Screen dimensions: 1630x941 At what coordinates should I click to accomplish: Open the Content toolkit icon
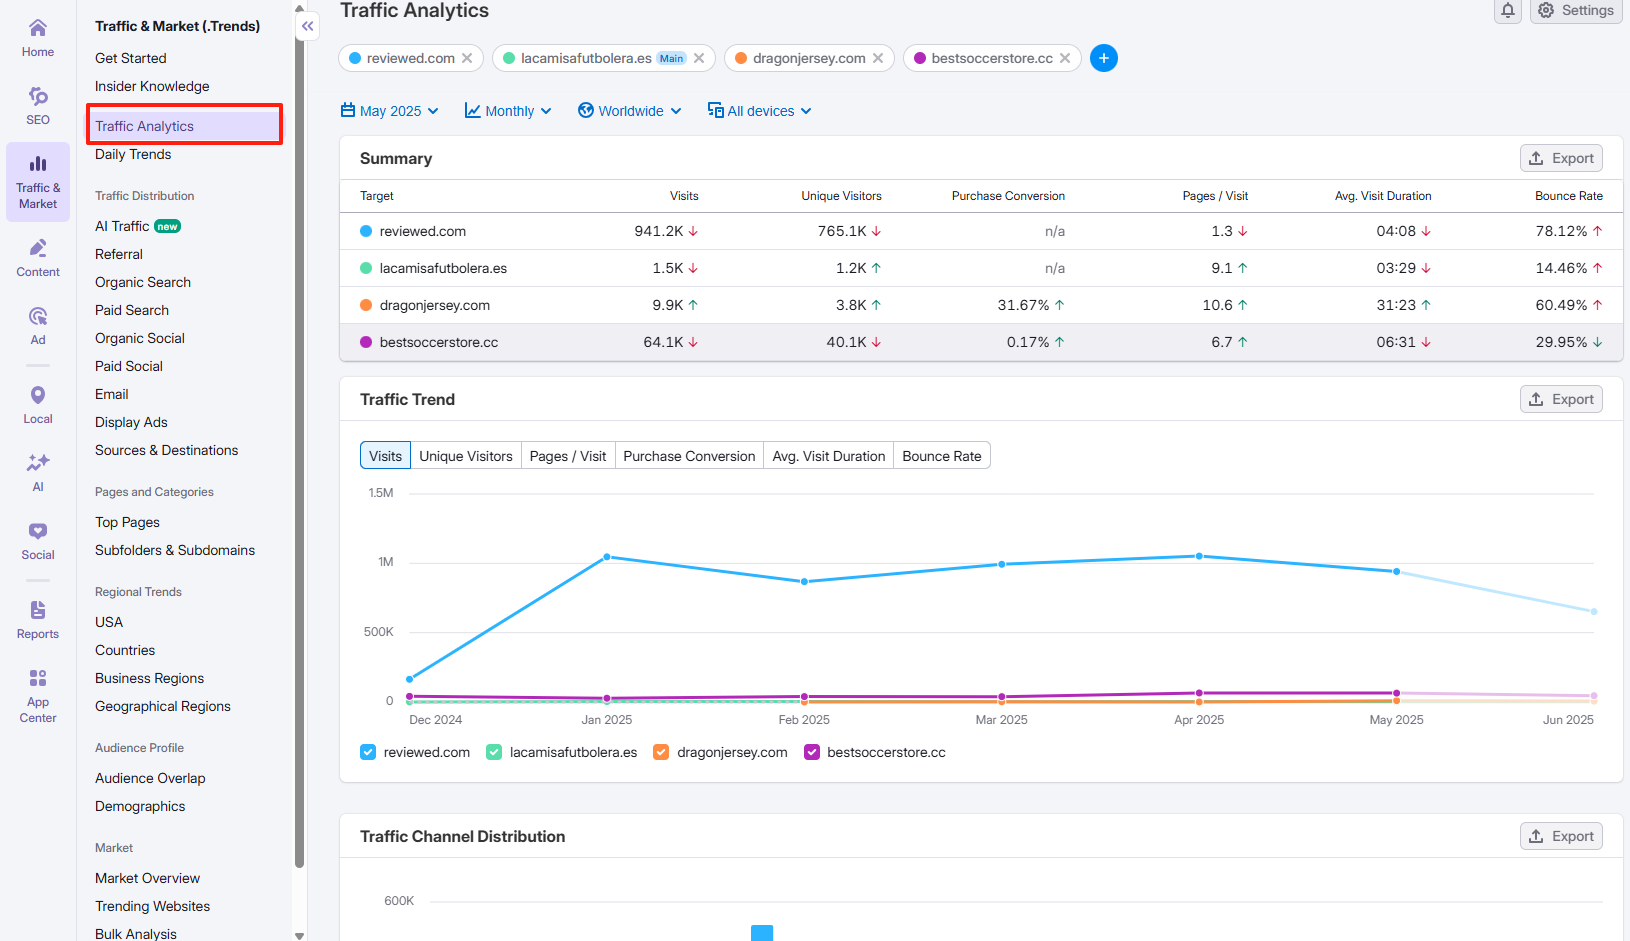pos(38,257)
